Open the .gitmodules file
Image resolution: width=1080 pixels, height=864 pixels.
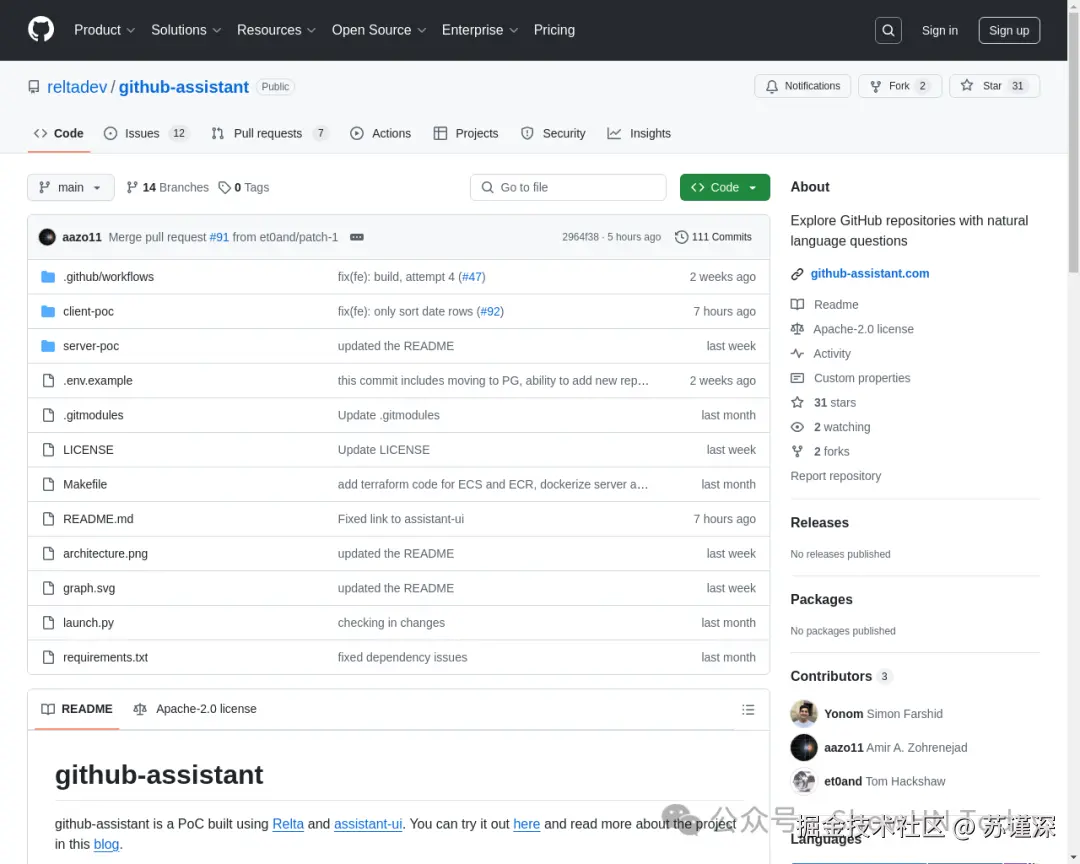[x=93, y=415]
